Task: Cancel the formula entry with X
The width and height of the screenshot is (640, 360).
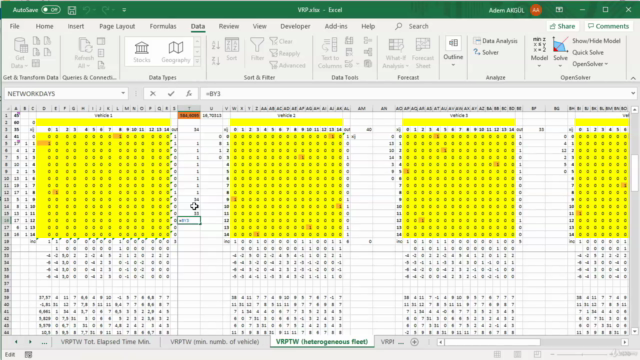Action: 153,93
